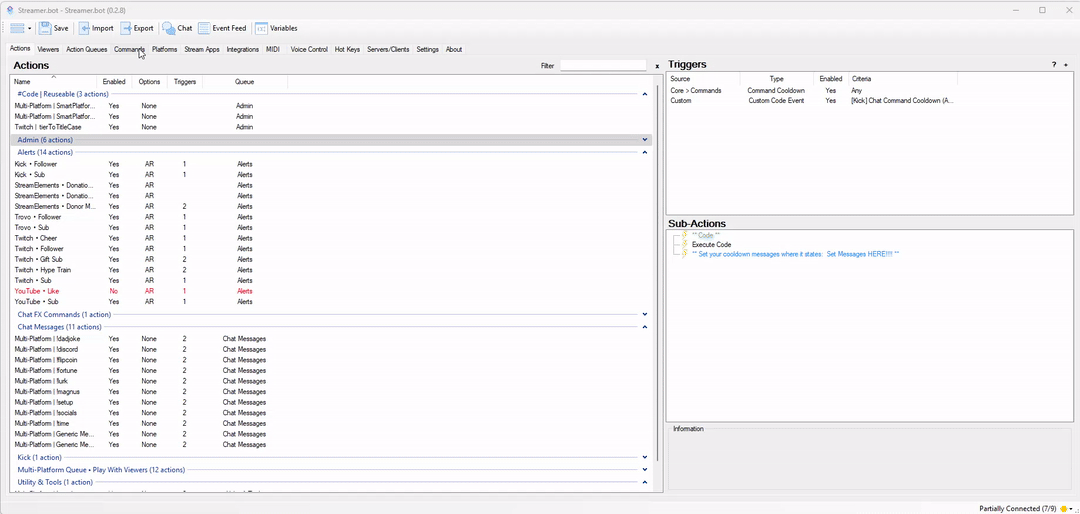Collapse the Utility & Tools group
This screenshot has width=1080, height=514.
click(x=645, y=482)
